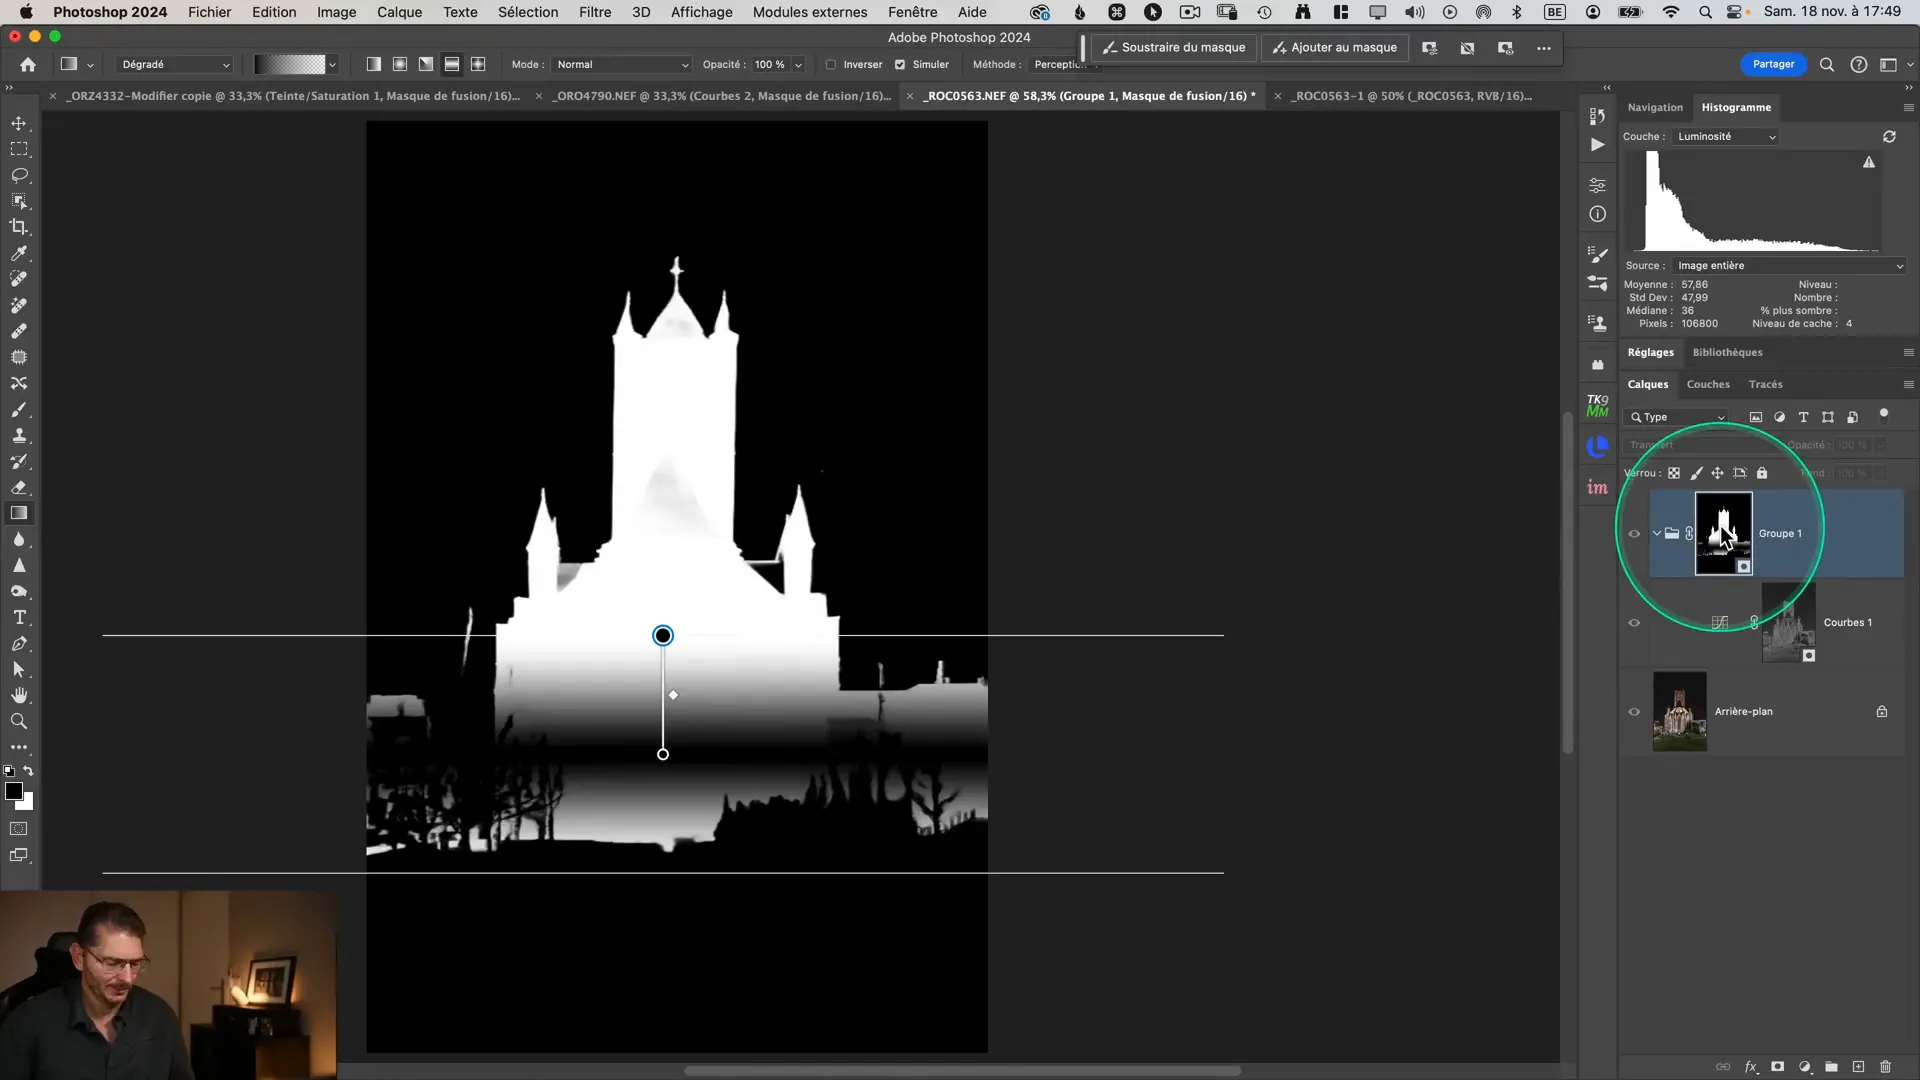
Task: Select the Gradient tool in toolbox
Action: pos(19,513)
